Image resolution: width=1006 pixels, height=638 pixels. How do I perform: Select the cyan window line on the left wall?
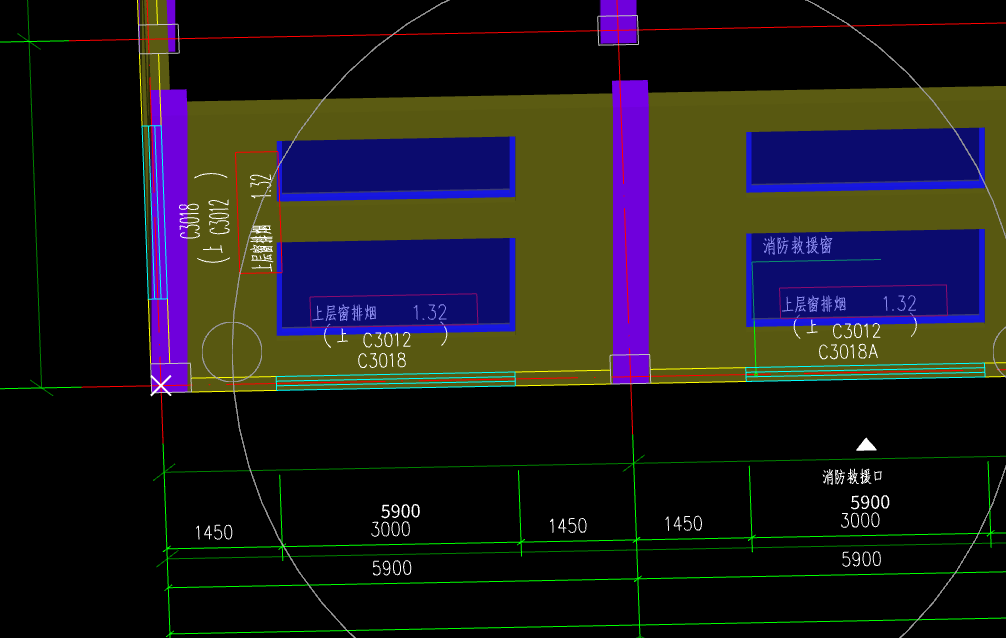click(x=155, y=212)
